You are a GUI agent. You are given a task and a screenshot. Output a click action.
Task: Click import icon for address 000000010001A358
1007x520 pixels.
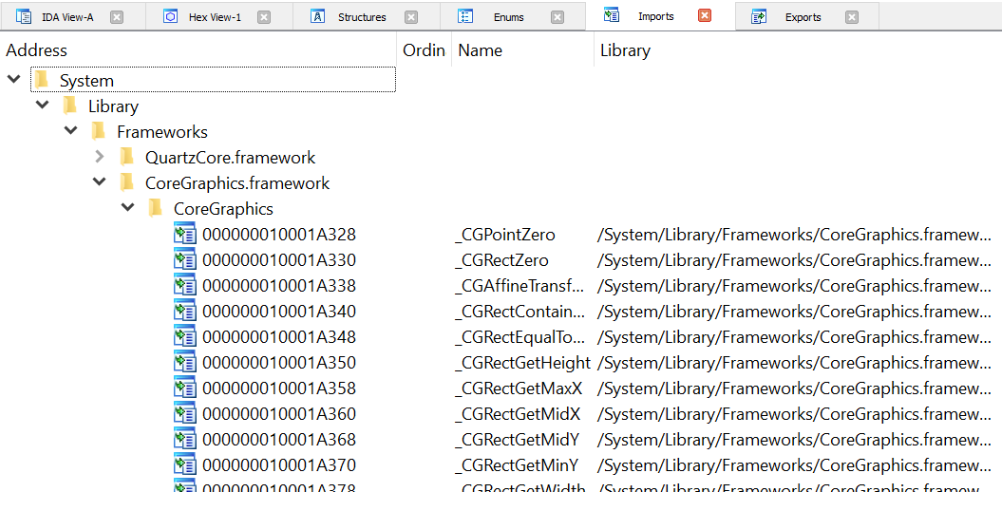[x=185, y=388]
